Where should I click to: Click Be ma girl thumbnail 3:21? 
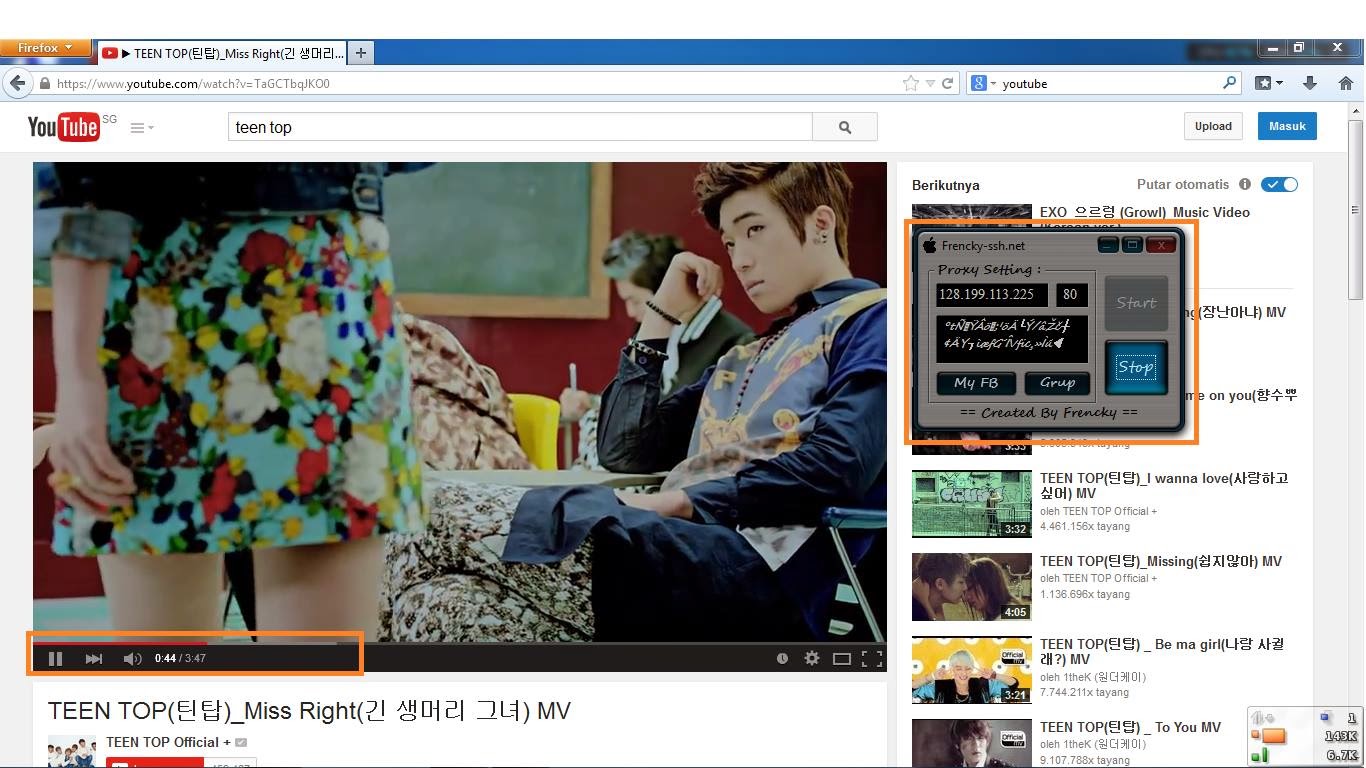click(972, 670)
